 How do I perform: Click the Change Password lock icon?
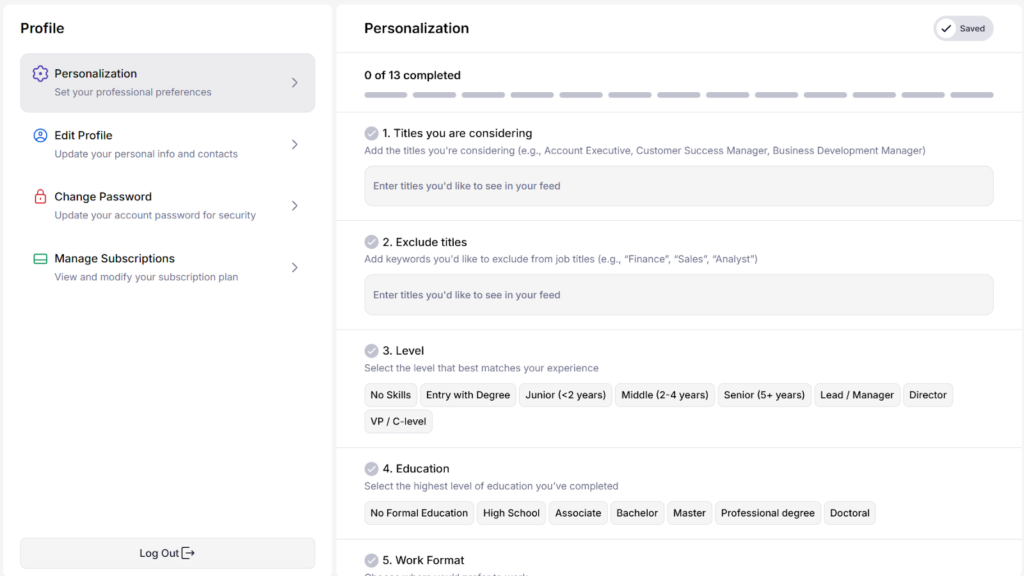(40, 197)
